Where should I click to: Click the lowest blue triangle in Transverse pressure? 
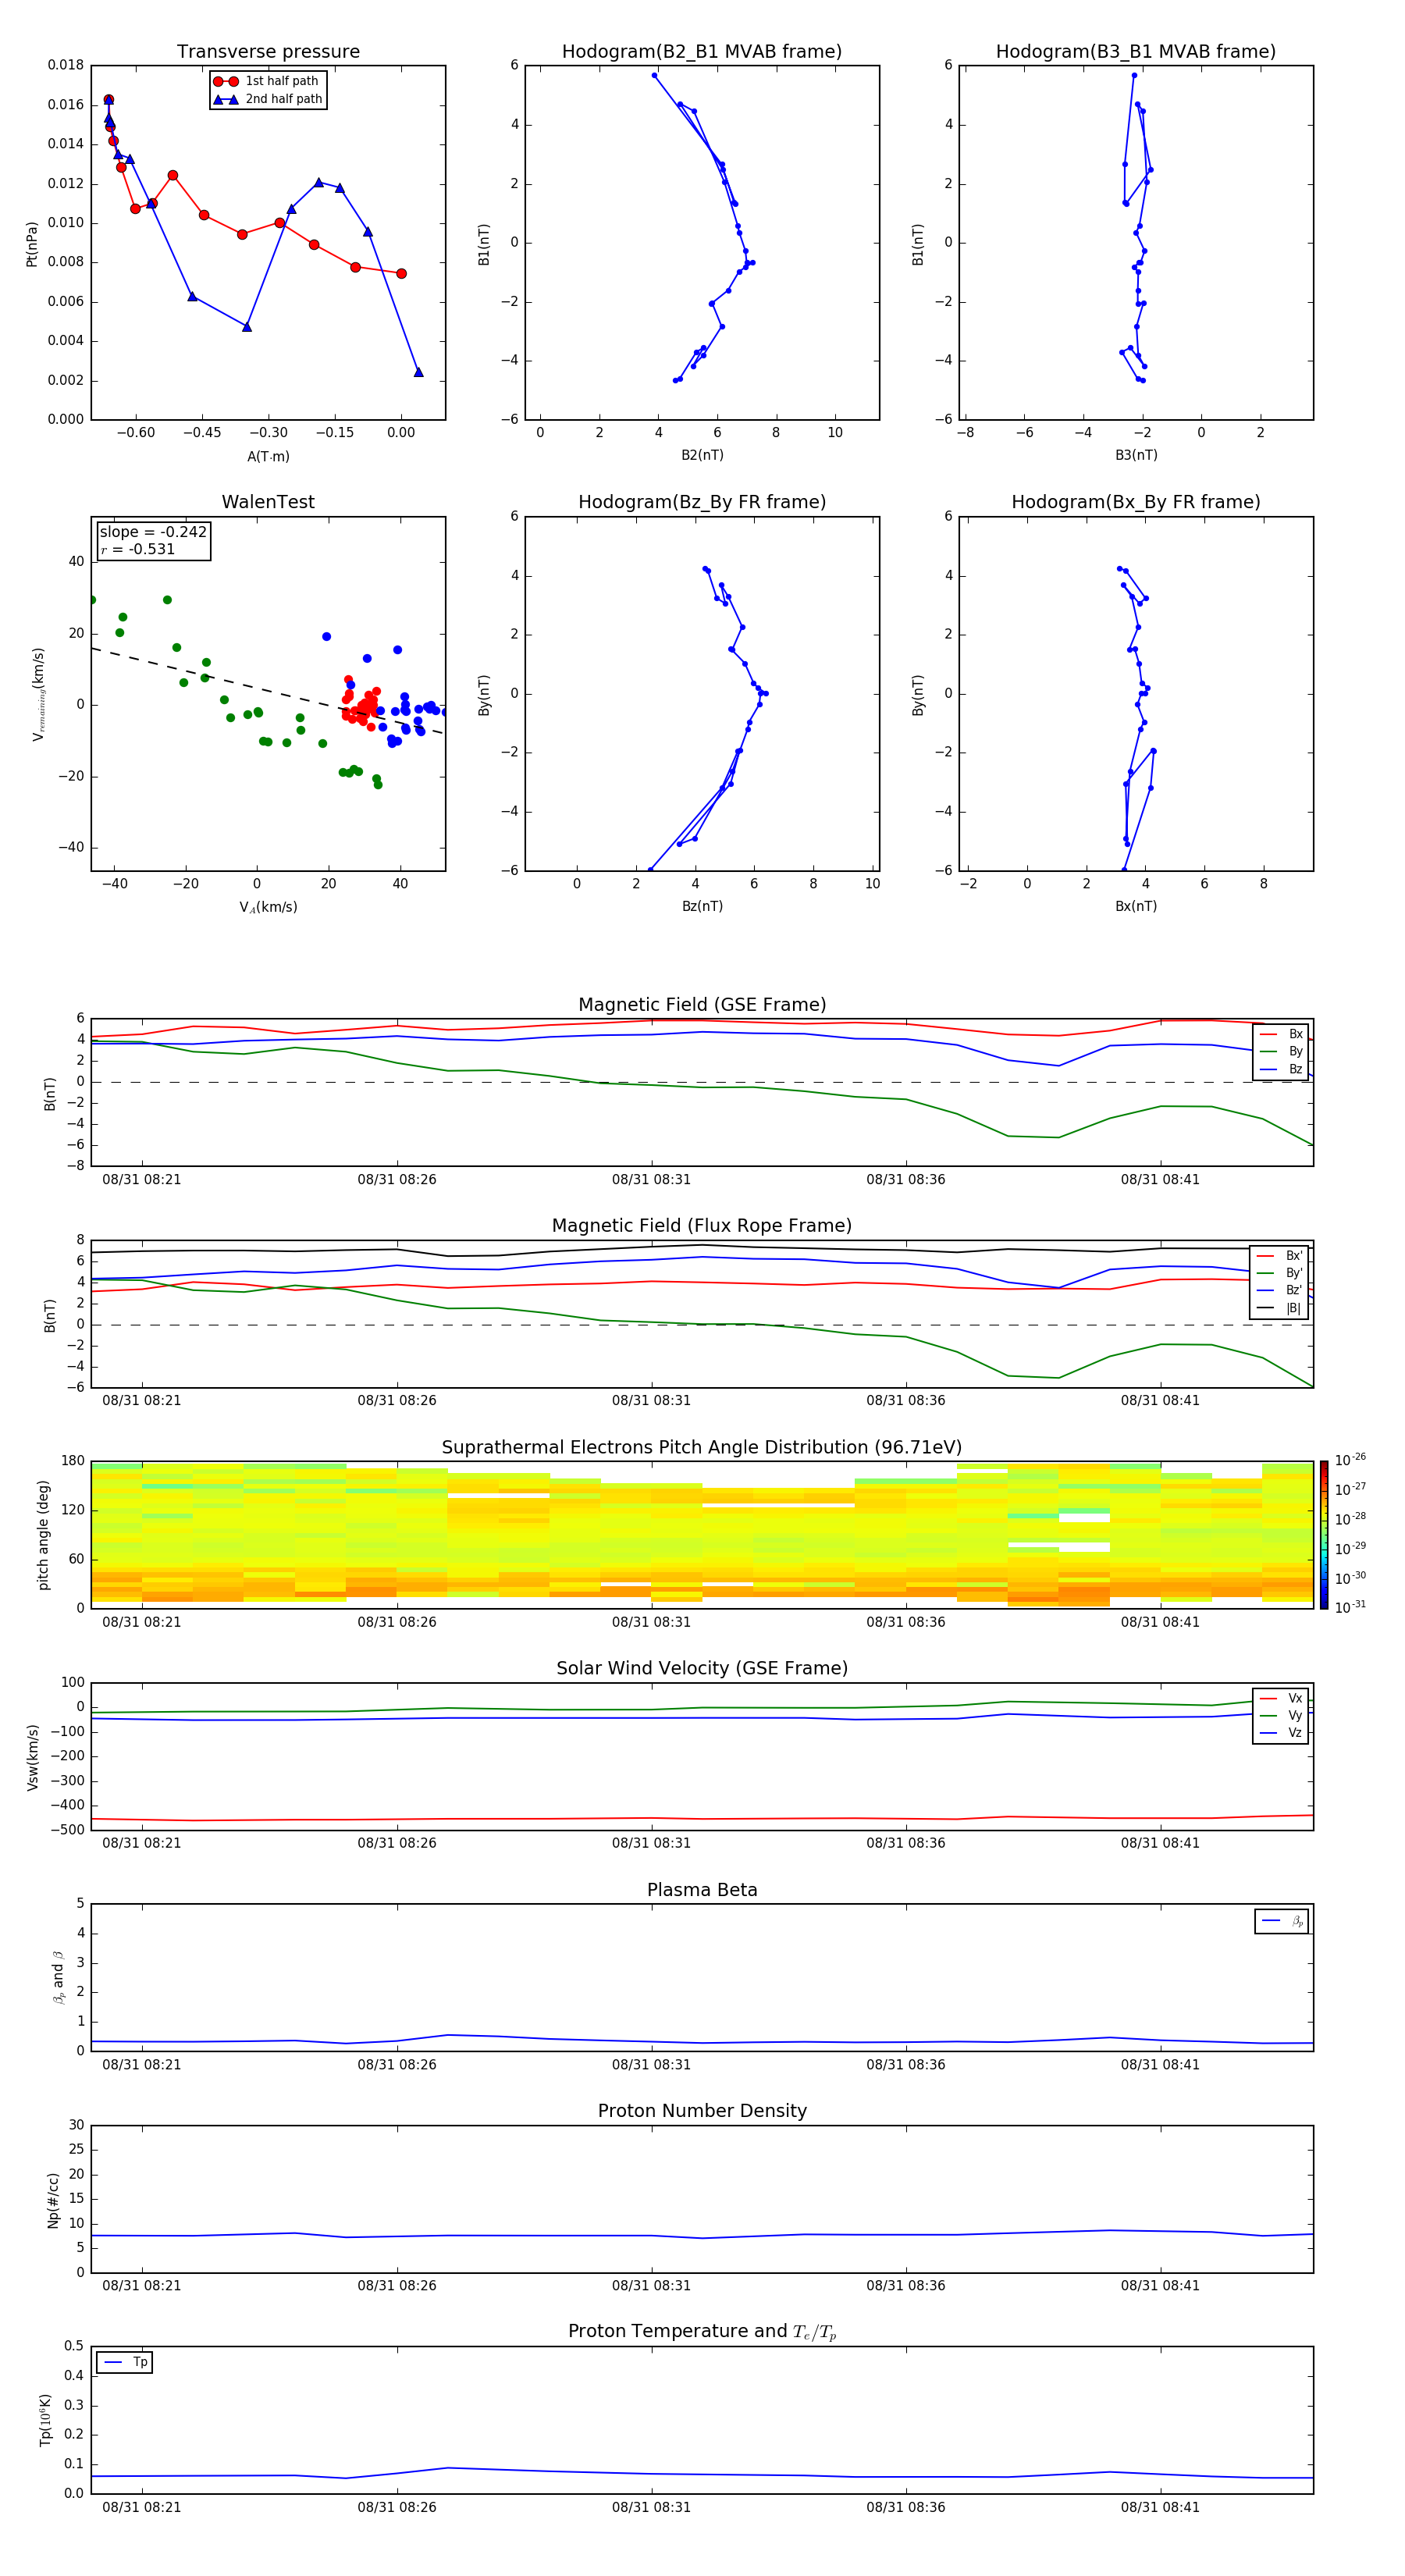click(x=418, y=372)
